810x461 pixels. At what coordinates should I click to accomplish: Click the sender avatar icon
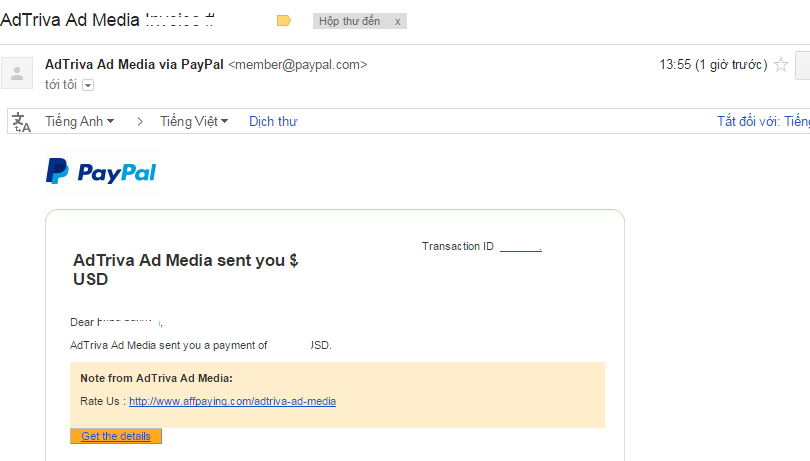pos(17,72)
